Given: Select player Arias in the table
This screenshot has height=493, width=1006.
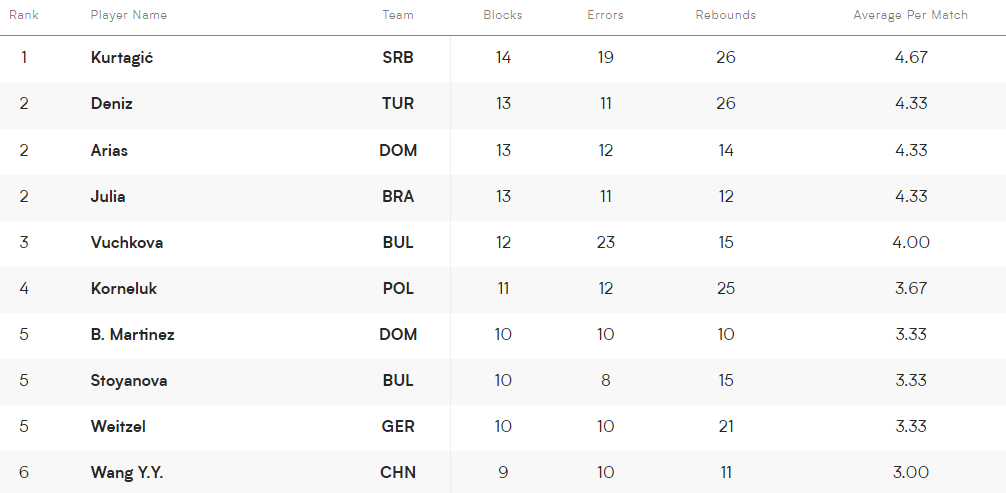Looking at the screenshot, I should point(109,150).
